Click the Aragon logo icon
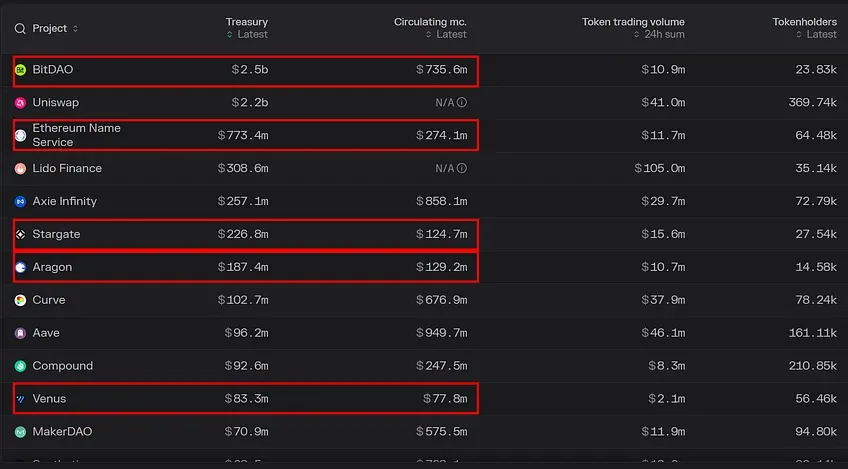Image resolution: width=848 pixels, height=469 pixels. coord(20,268)
